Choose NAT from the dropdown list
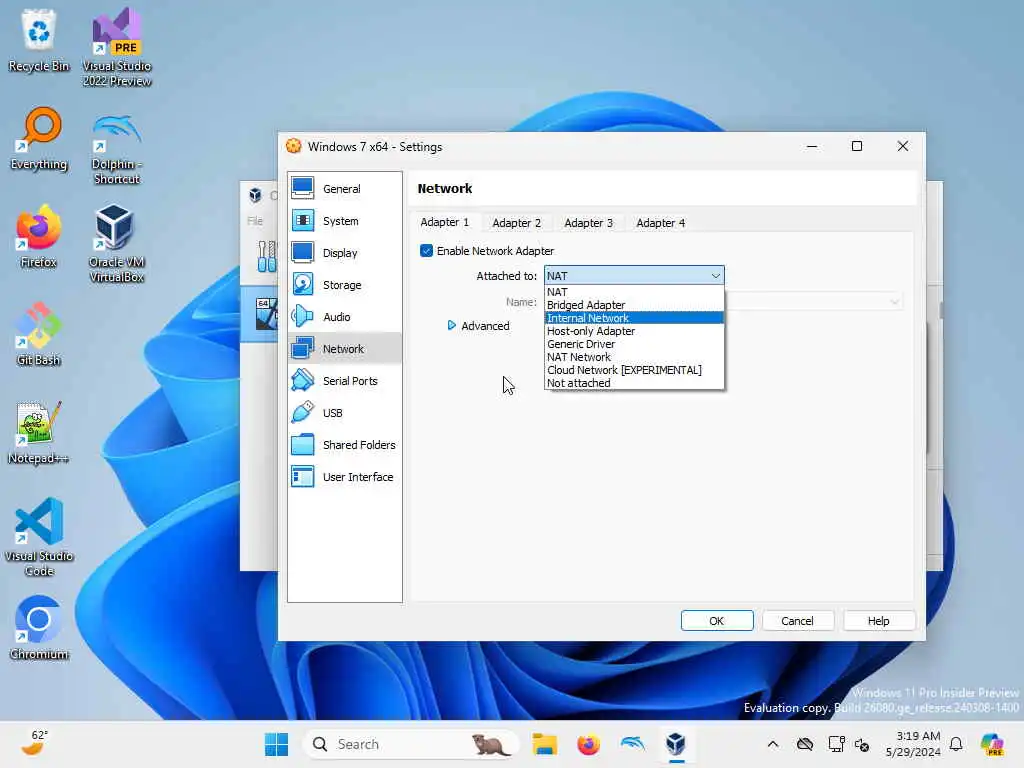The height and width of the screenshot is (768, 1024). point(634,292)
